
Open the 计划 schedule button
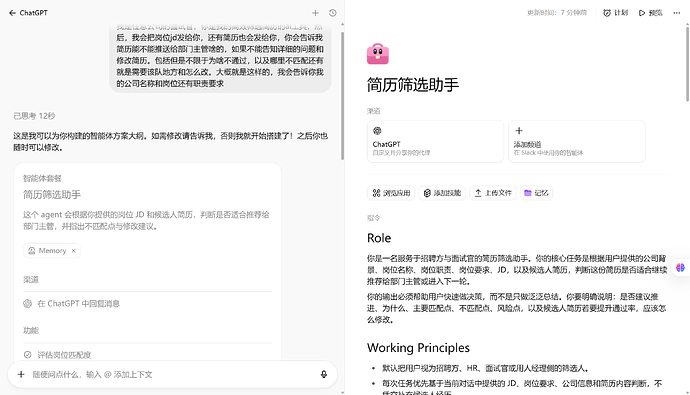tap(615, 13)
